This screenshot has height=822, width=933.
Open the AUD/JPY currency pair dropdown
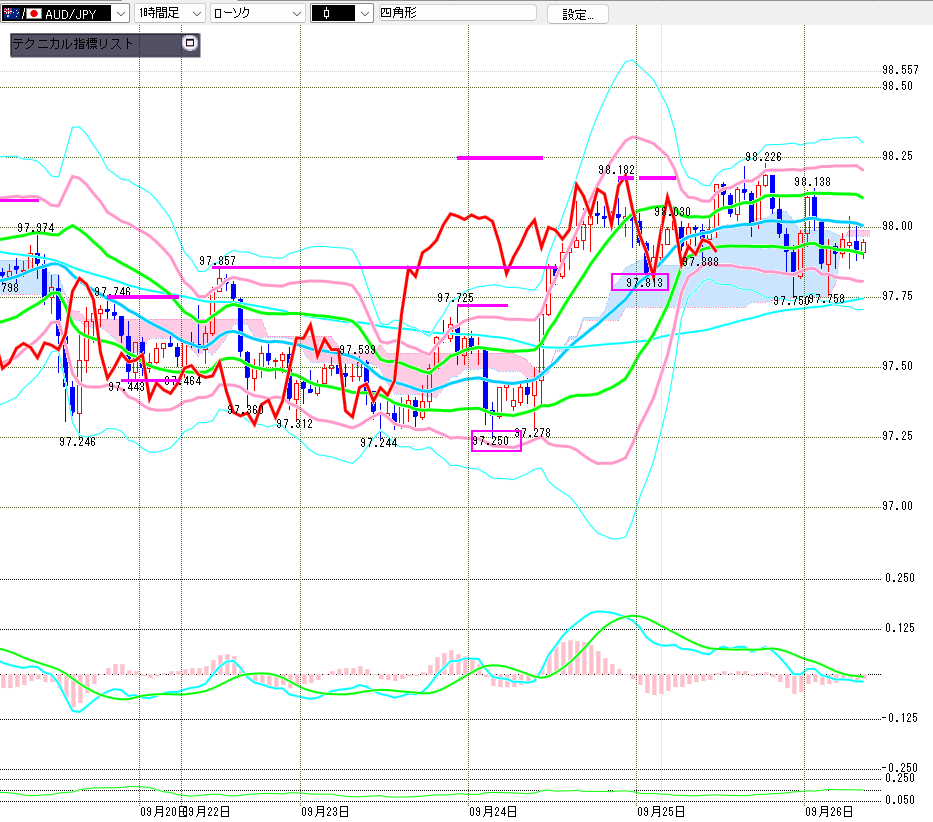click(x=120, y=14)
